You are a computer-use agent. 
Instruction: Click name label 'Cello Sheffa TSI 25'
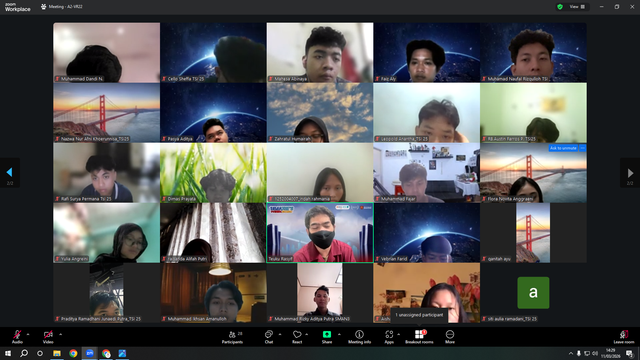pos(186,79)
